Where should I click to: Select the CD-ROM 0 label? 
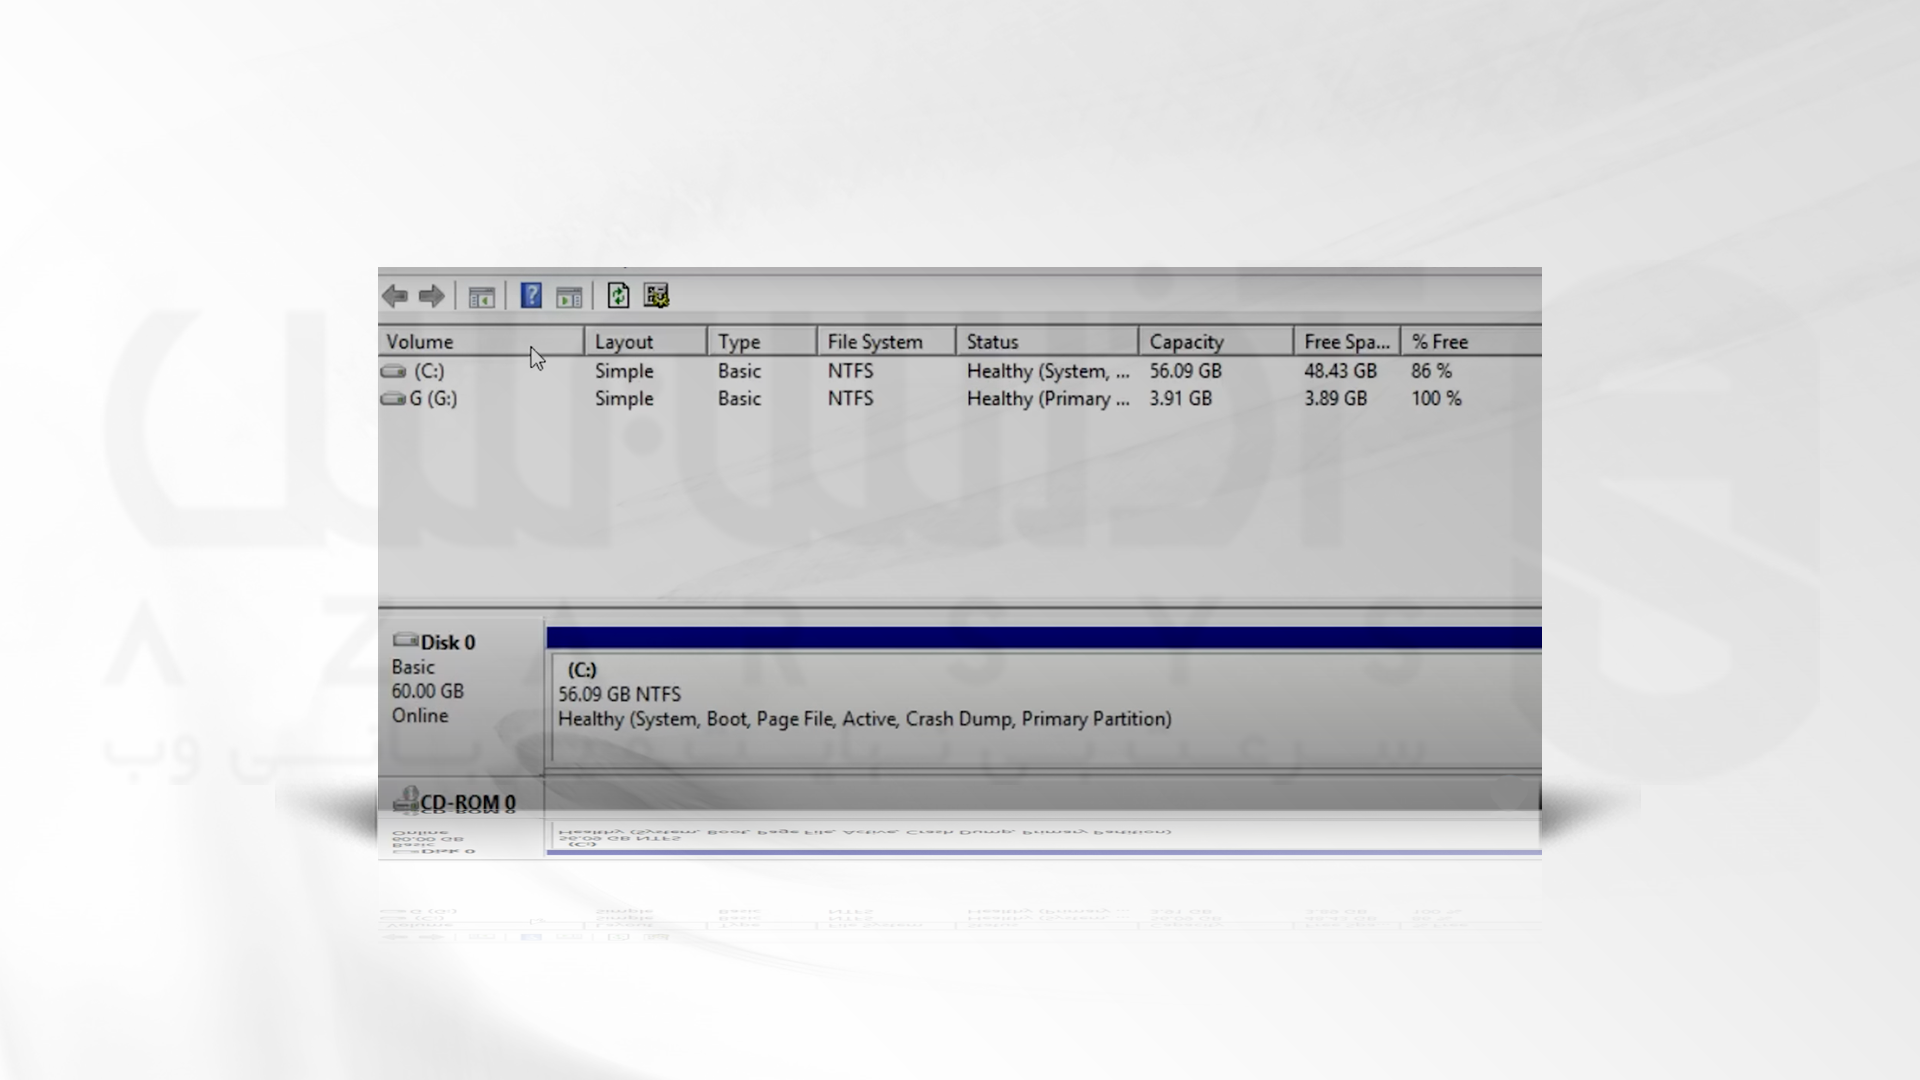pyautogui.click(x=468, y=802)
